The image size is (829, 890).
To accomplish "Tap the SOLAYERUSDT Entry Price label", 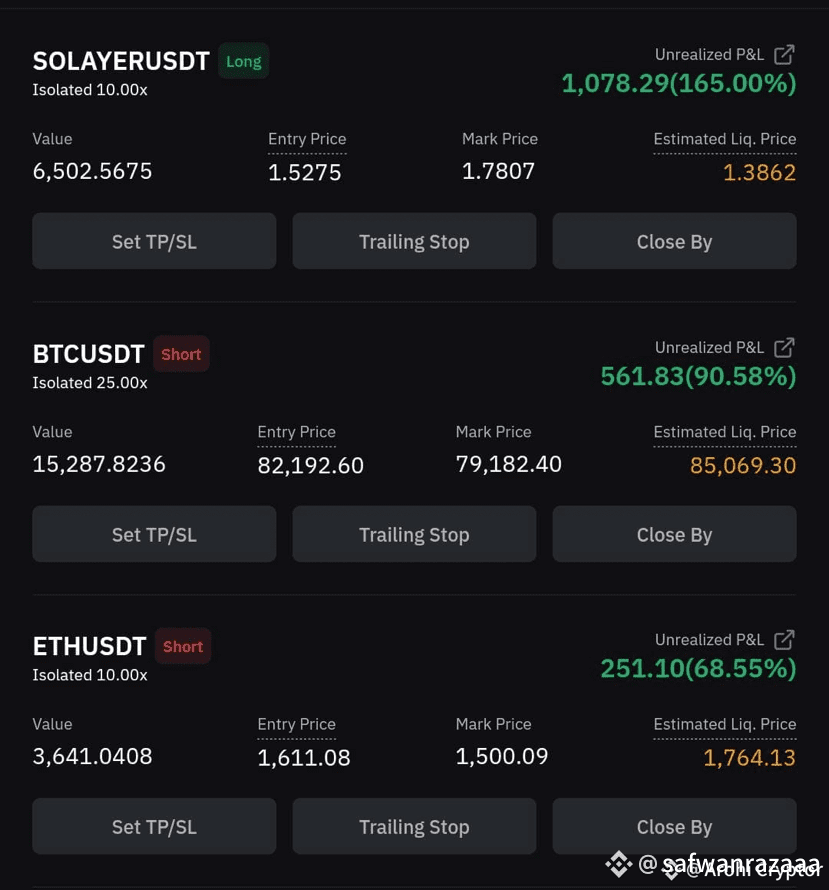I will 307,139.
